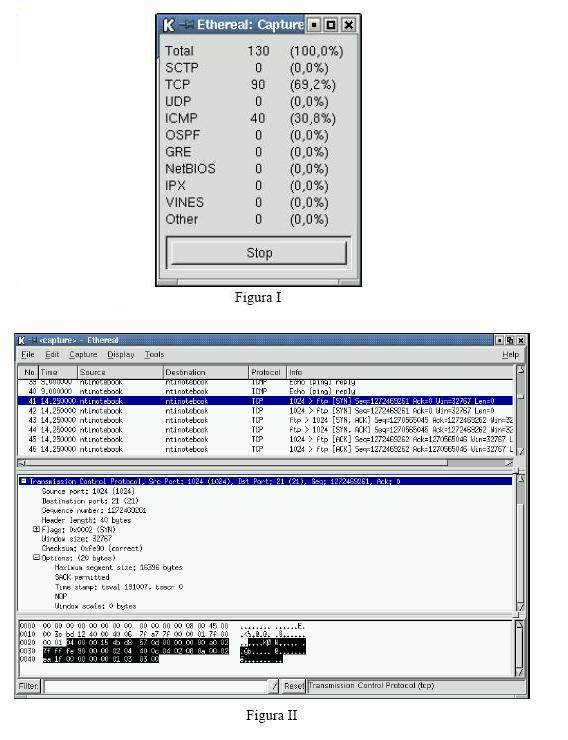This screenshot has height=740, width=568.
Task: Collapse Transmission Control Protocol tree node
Action: (x=23, y=481)
